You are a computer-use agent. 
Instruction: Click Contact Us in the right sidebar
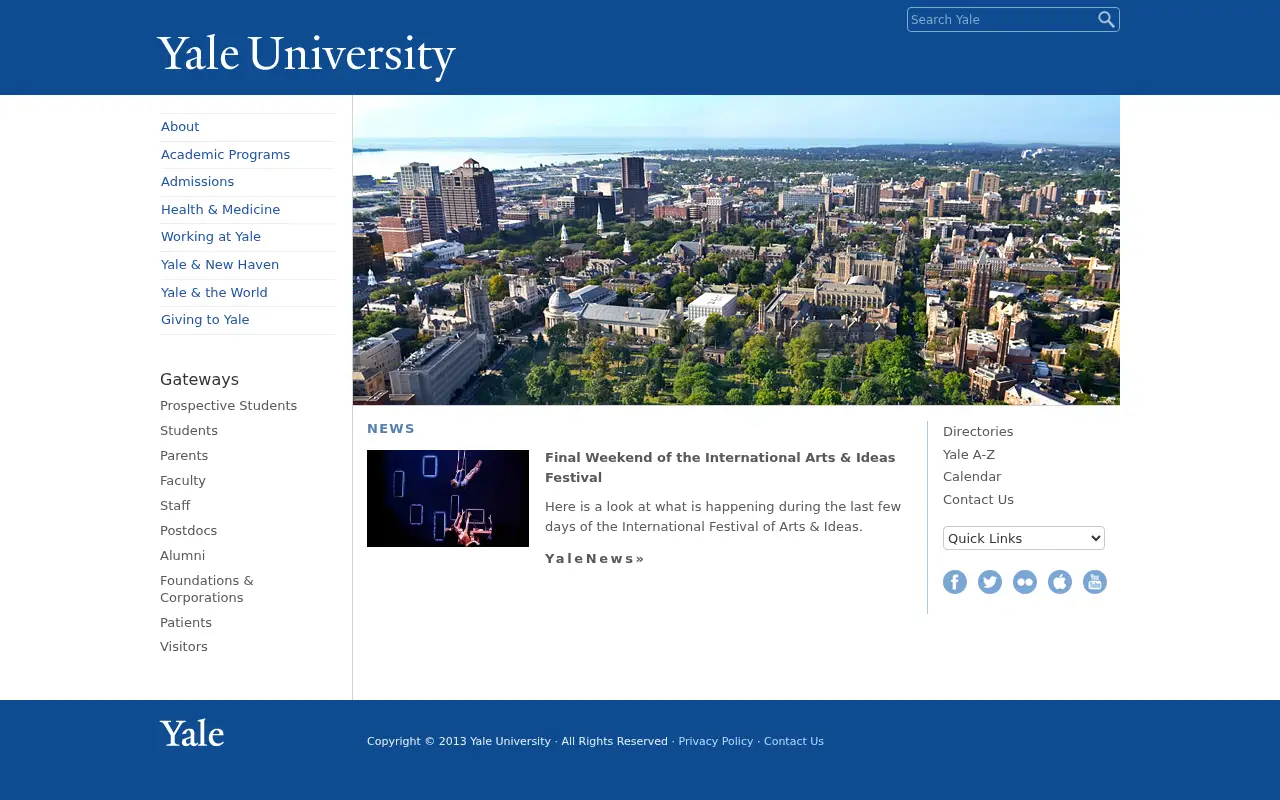tap(978, 500)
